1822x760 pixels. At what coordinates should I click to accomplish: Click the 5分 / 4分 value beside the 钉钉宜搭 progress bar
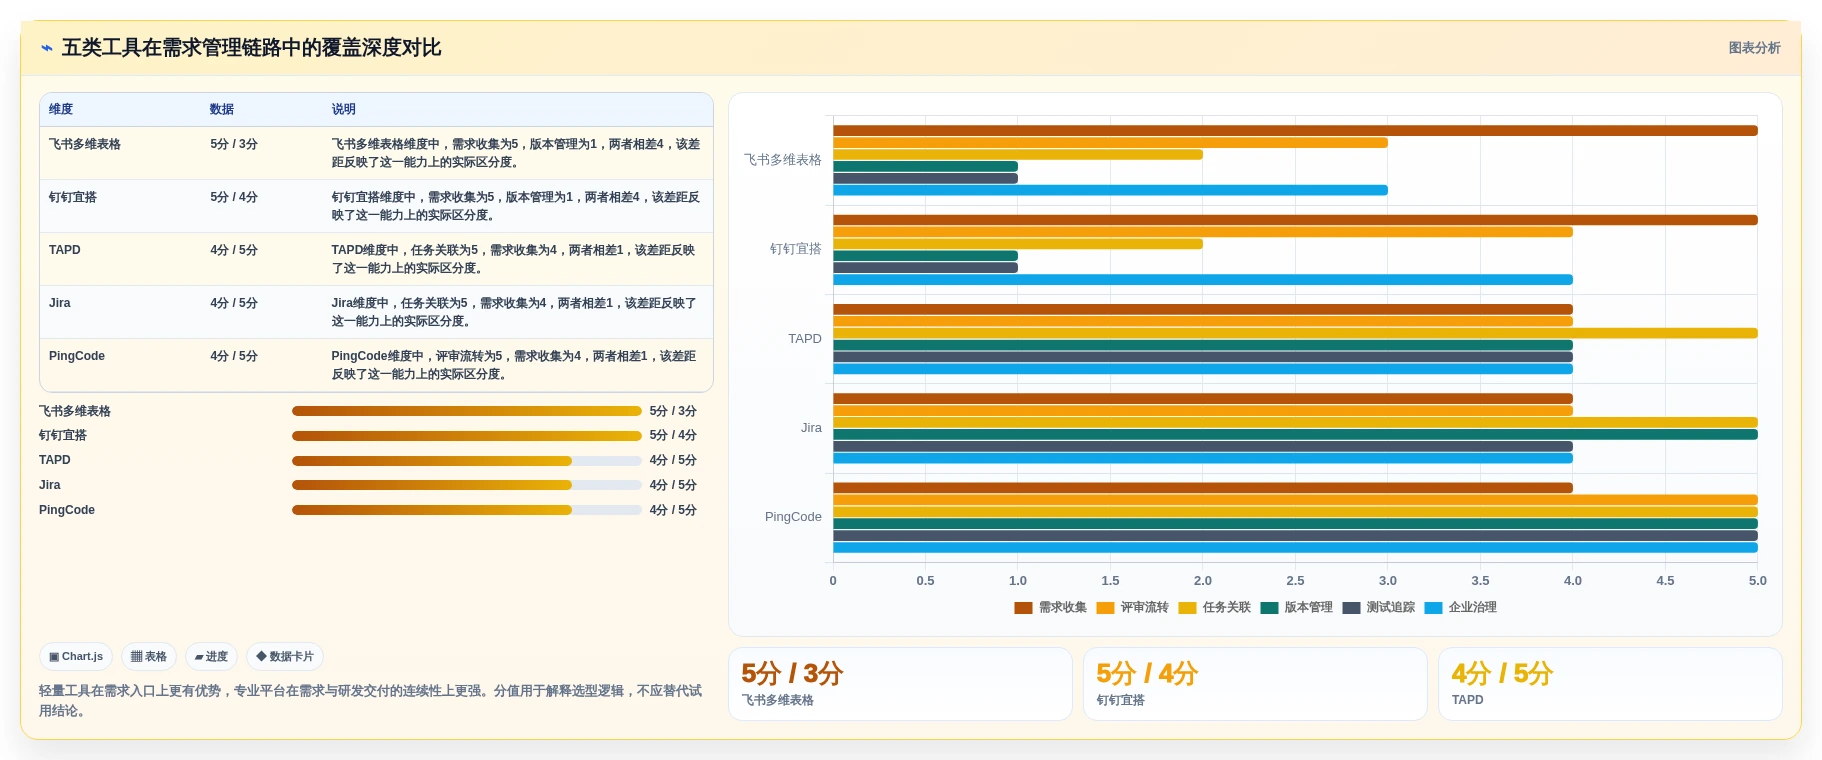point(673,436)
